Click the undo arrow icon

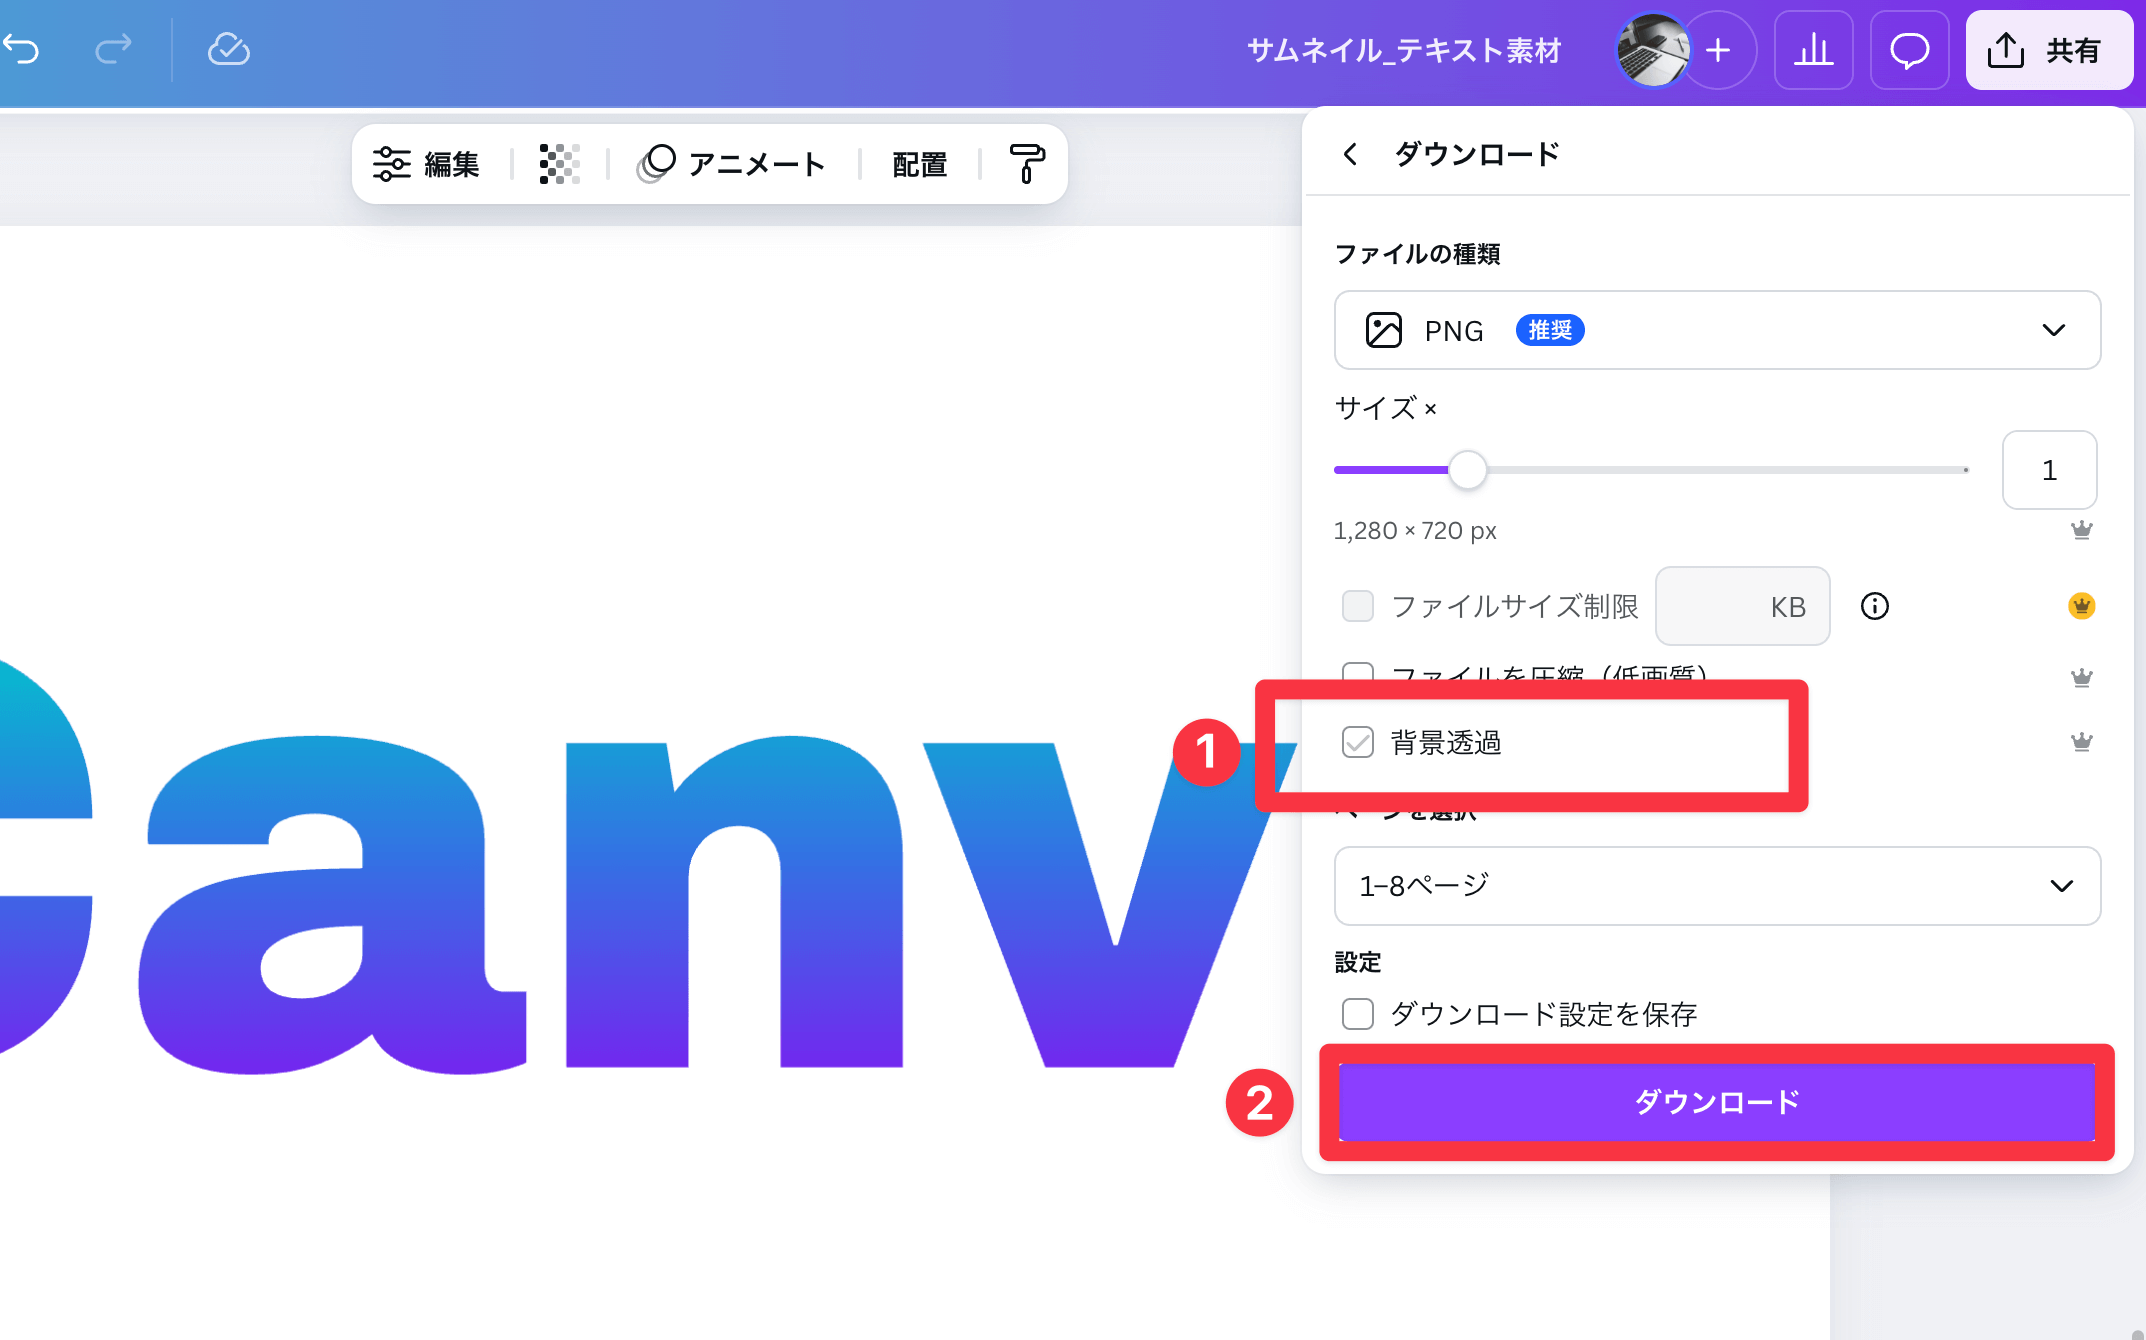[22, 48]
